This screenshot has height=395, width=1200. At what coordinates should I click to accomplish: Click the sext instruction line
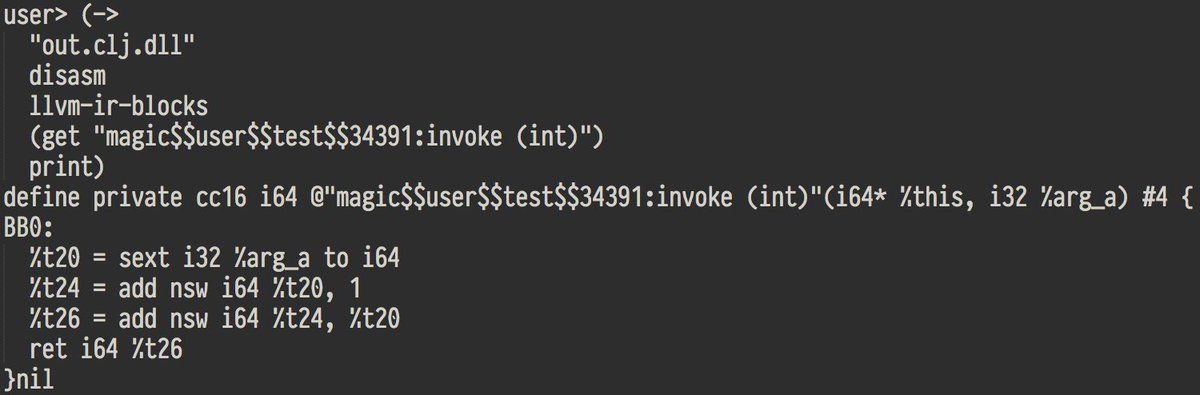[x=214, y=258]
